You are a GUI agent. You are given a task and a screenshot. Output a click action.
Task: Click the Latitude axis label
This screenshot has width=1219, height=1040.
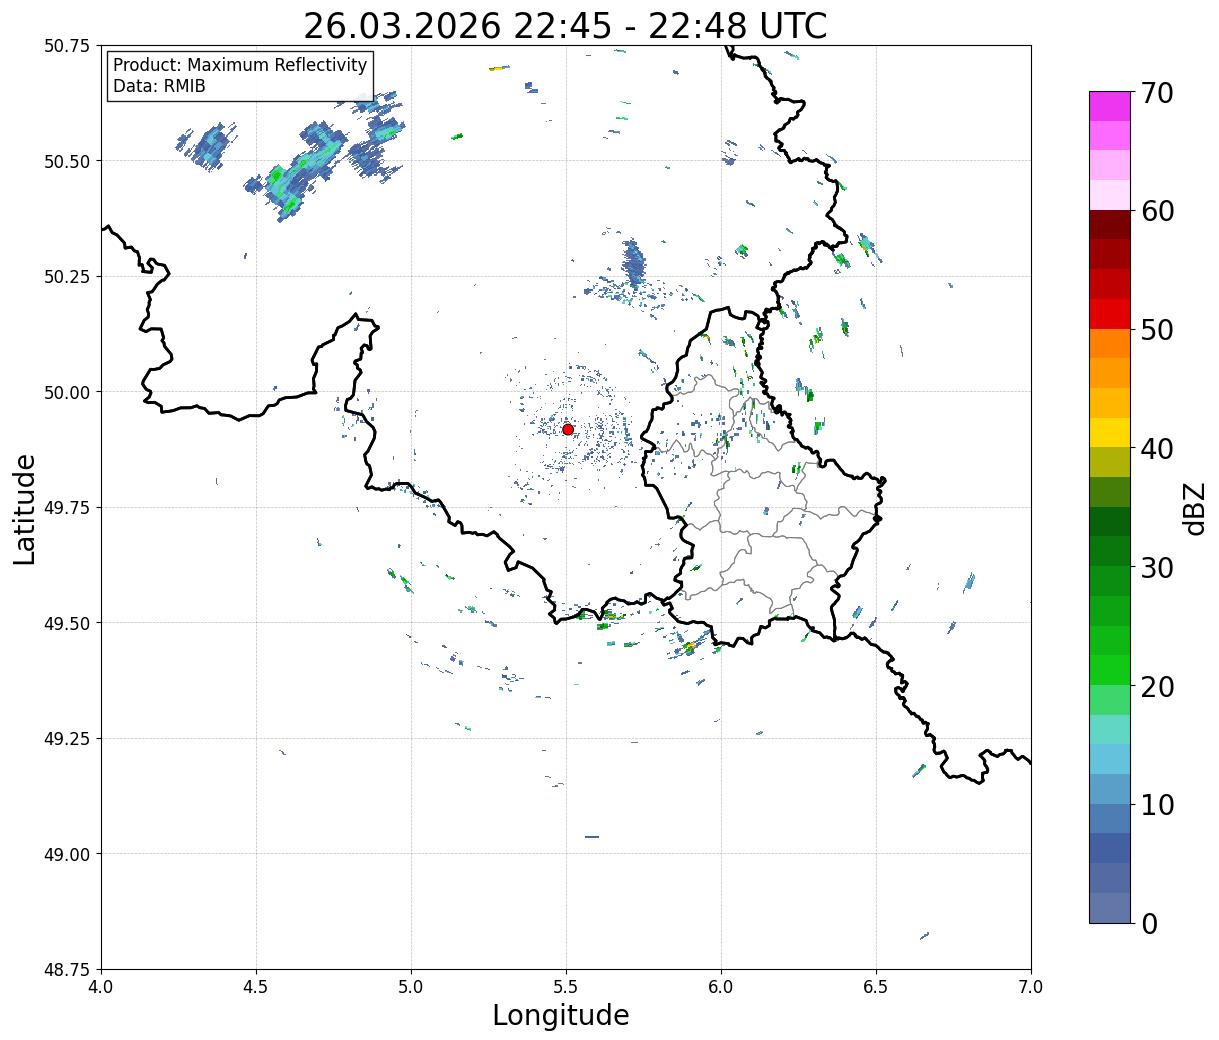[x=25, y=509]
